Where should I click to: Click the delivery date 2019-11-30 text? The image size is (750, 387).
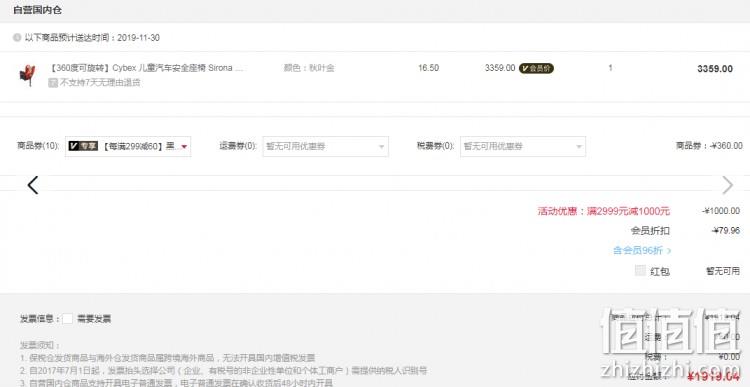pos(138,38)
